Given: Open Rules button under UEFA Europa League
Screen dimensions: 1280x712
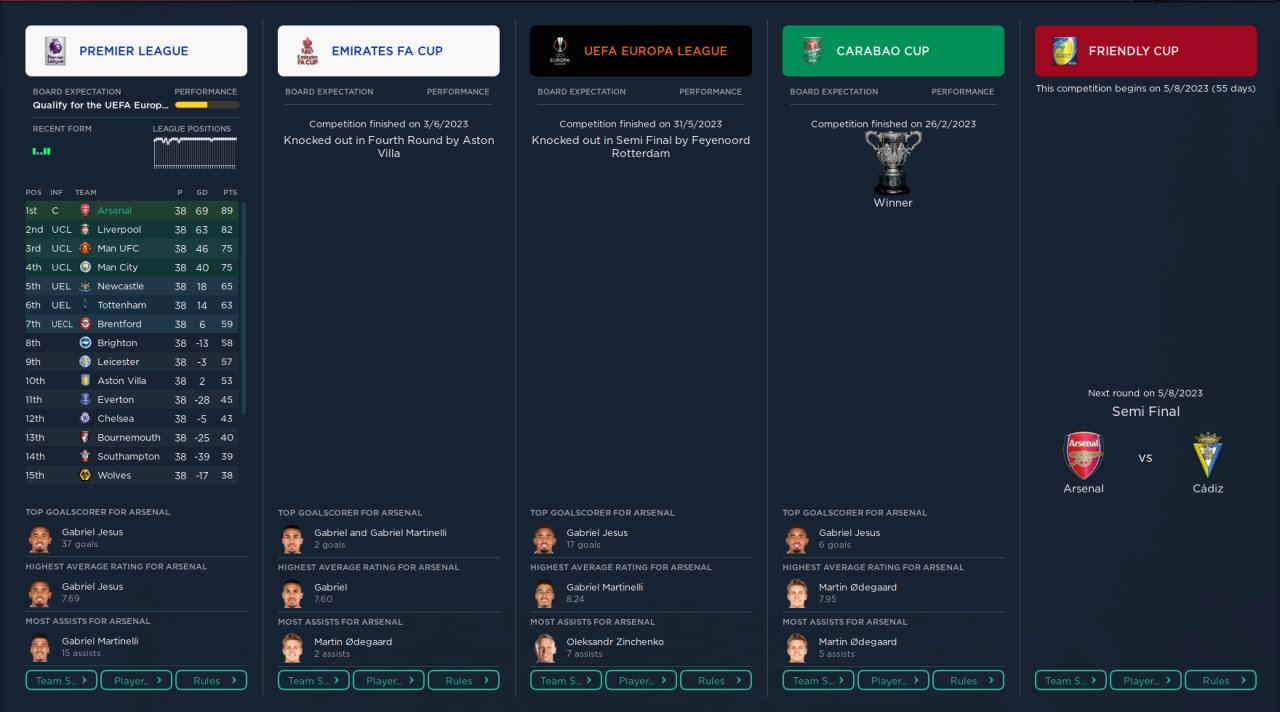Looking at the screenshot, I should 716,681.
